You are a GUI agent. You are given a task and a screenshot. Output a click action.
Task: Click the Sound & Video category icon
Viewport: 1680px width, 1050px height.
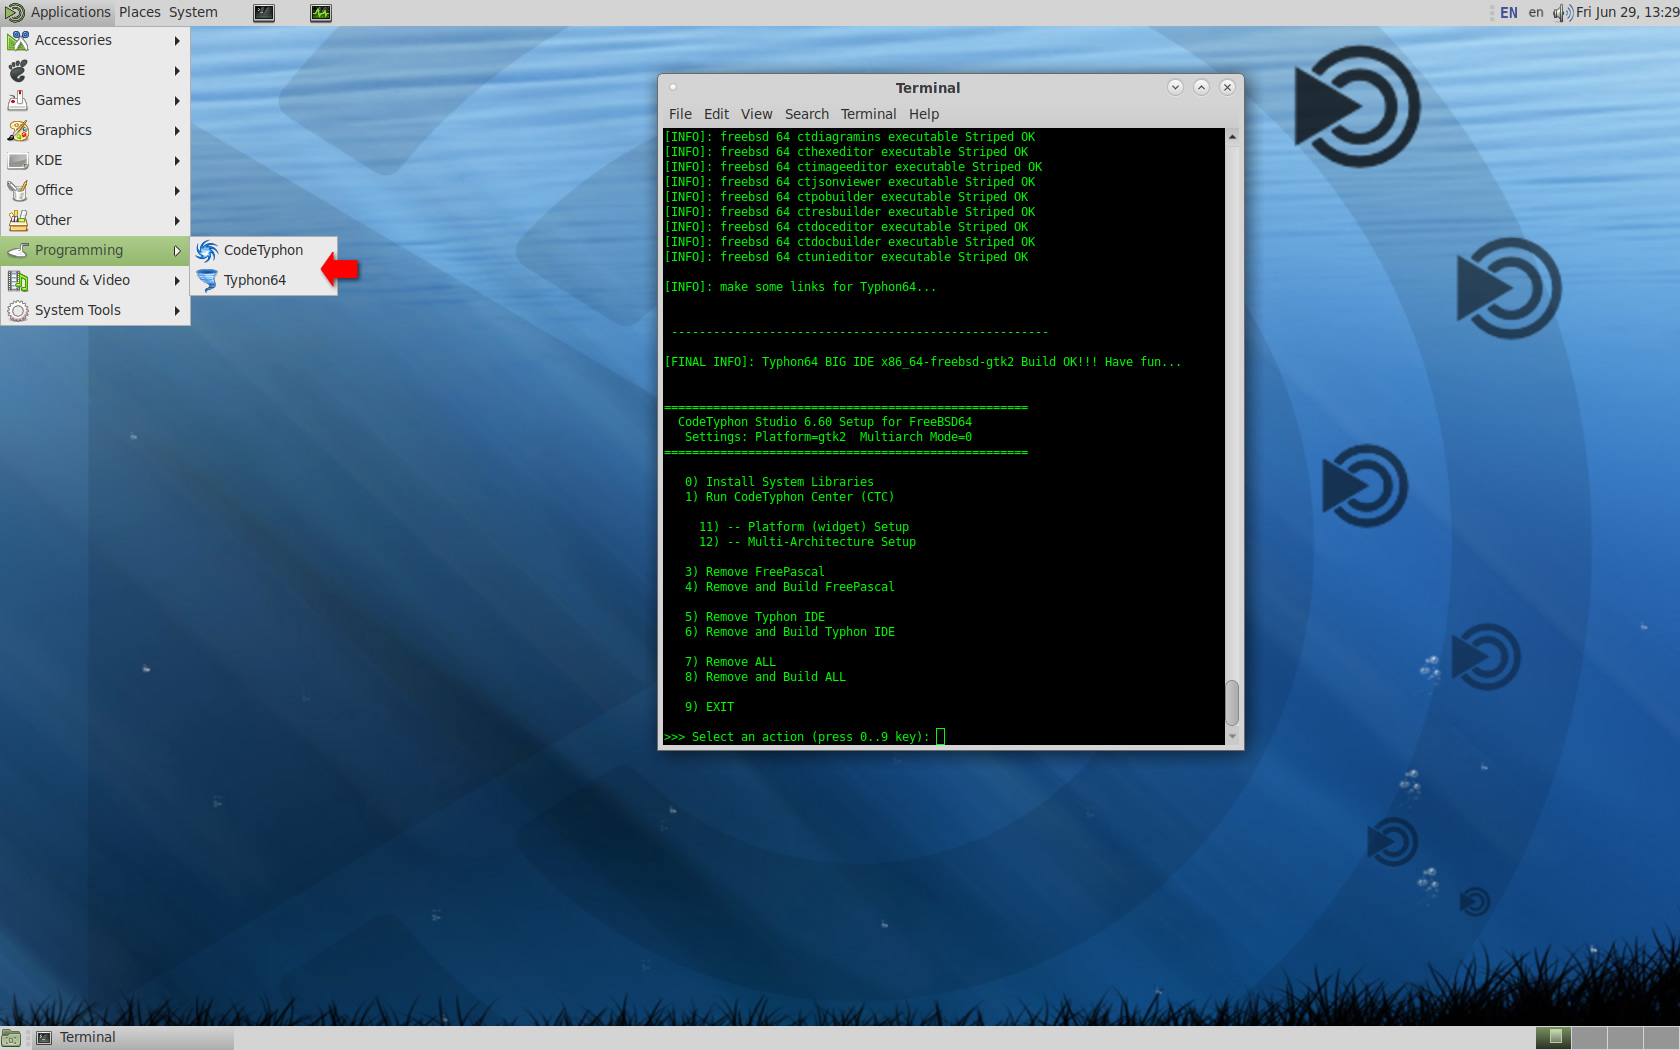18,280
